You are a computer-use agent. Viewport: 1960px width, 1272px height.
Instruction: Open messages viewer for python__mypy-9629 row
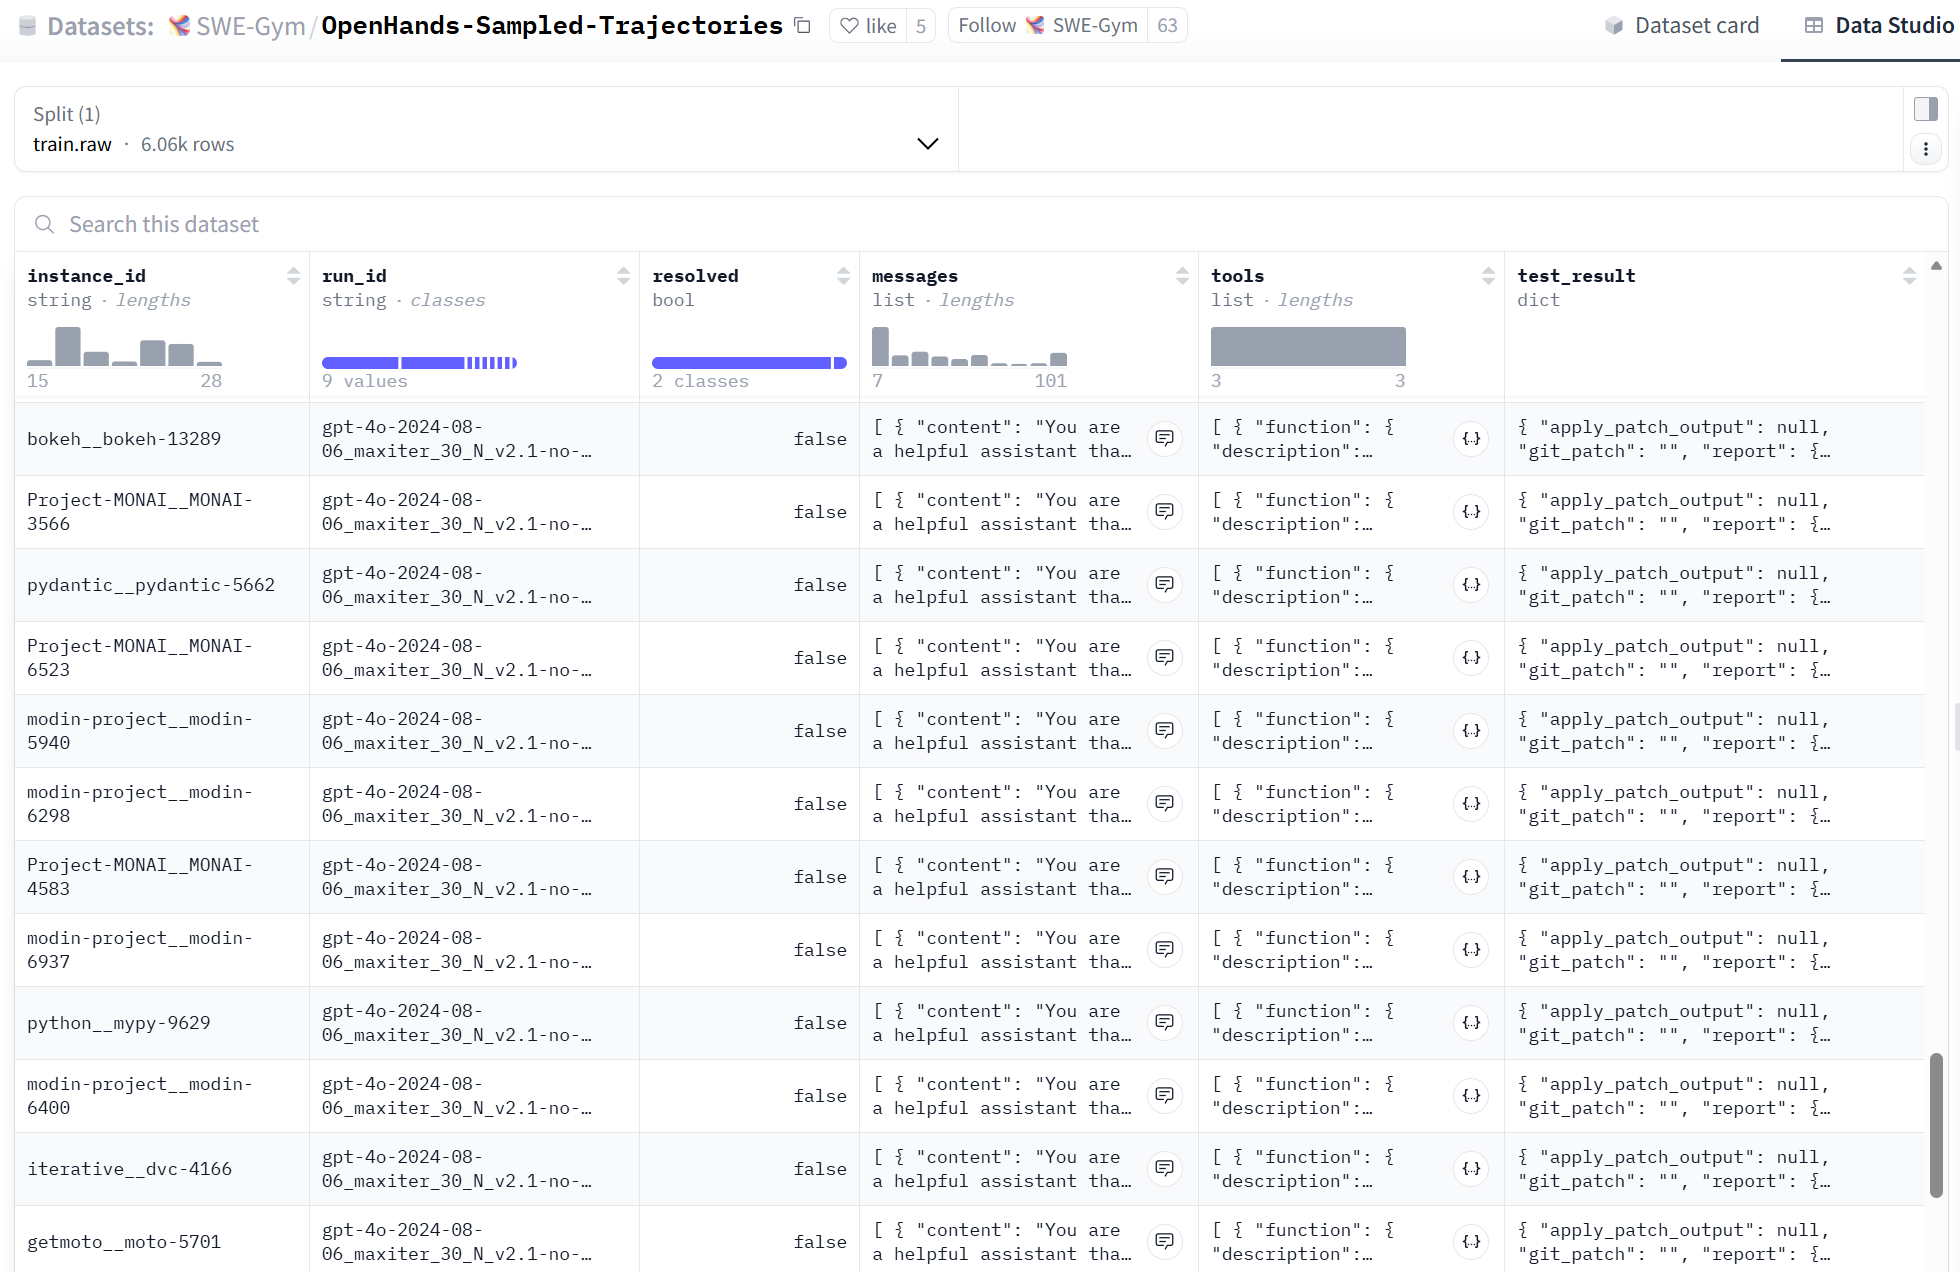click(1164, 1022)
